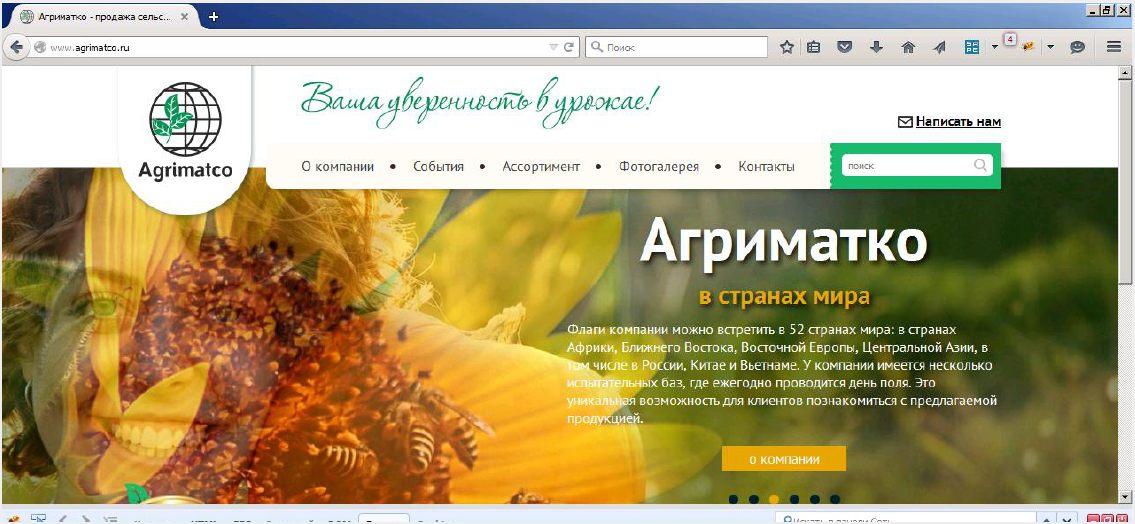Open the Firefox hamburger menu

[1114, 47]
